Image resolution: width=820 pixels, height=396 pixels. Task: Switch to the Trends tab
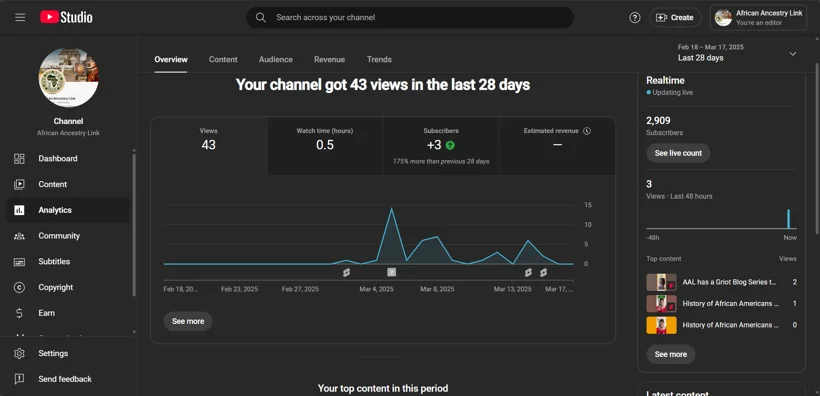(x=379, y=59)
